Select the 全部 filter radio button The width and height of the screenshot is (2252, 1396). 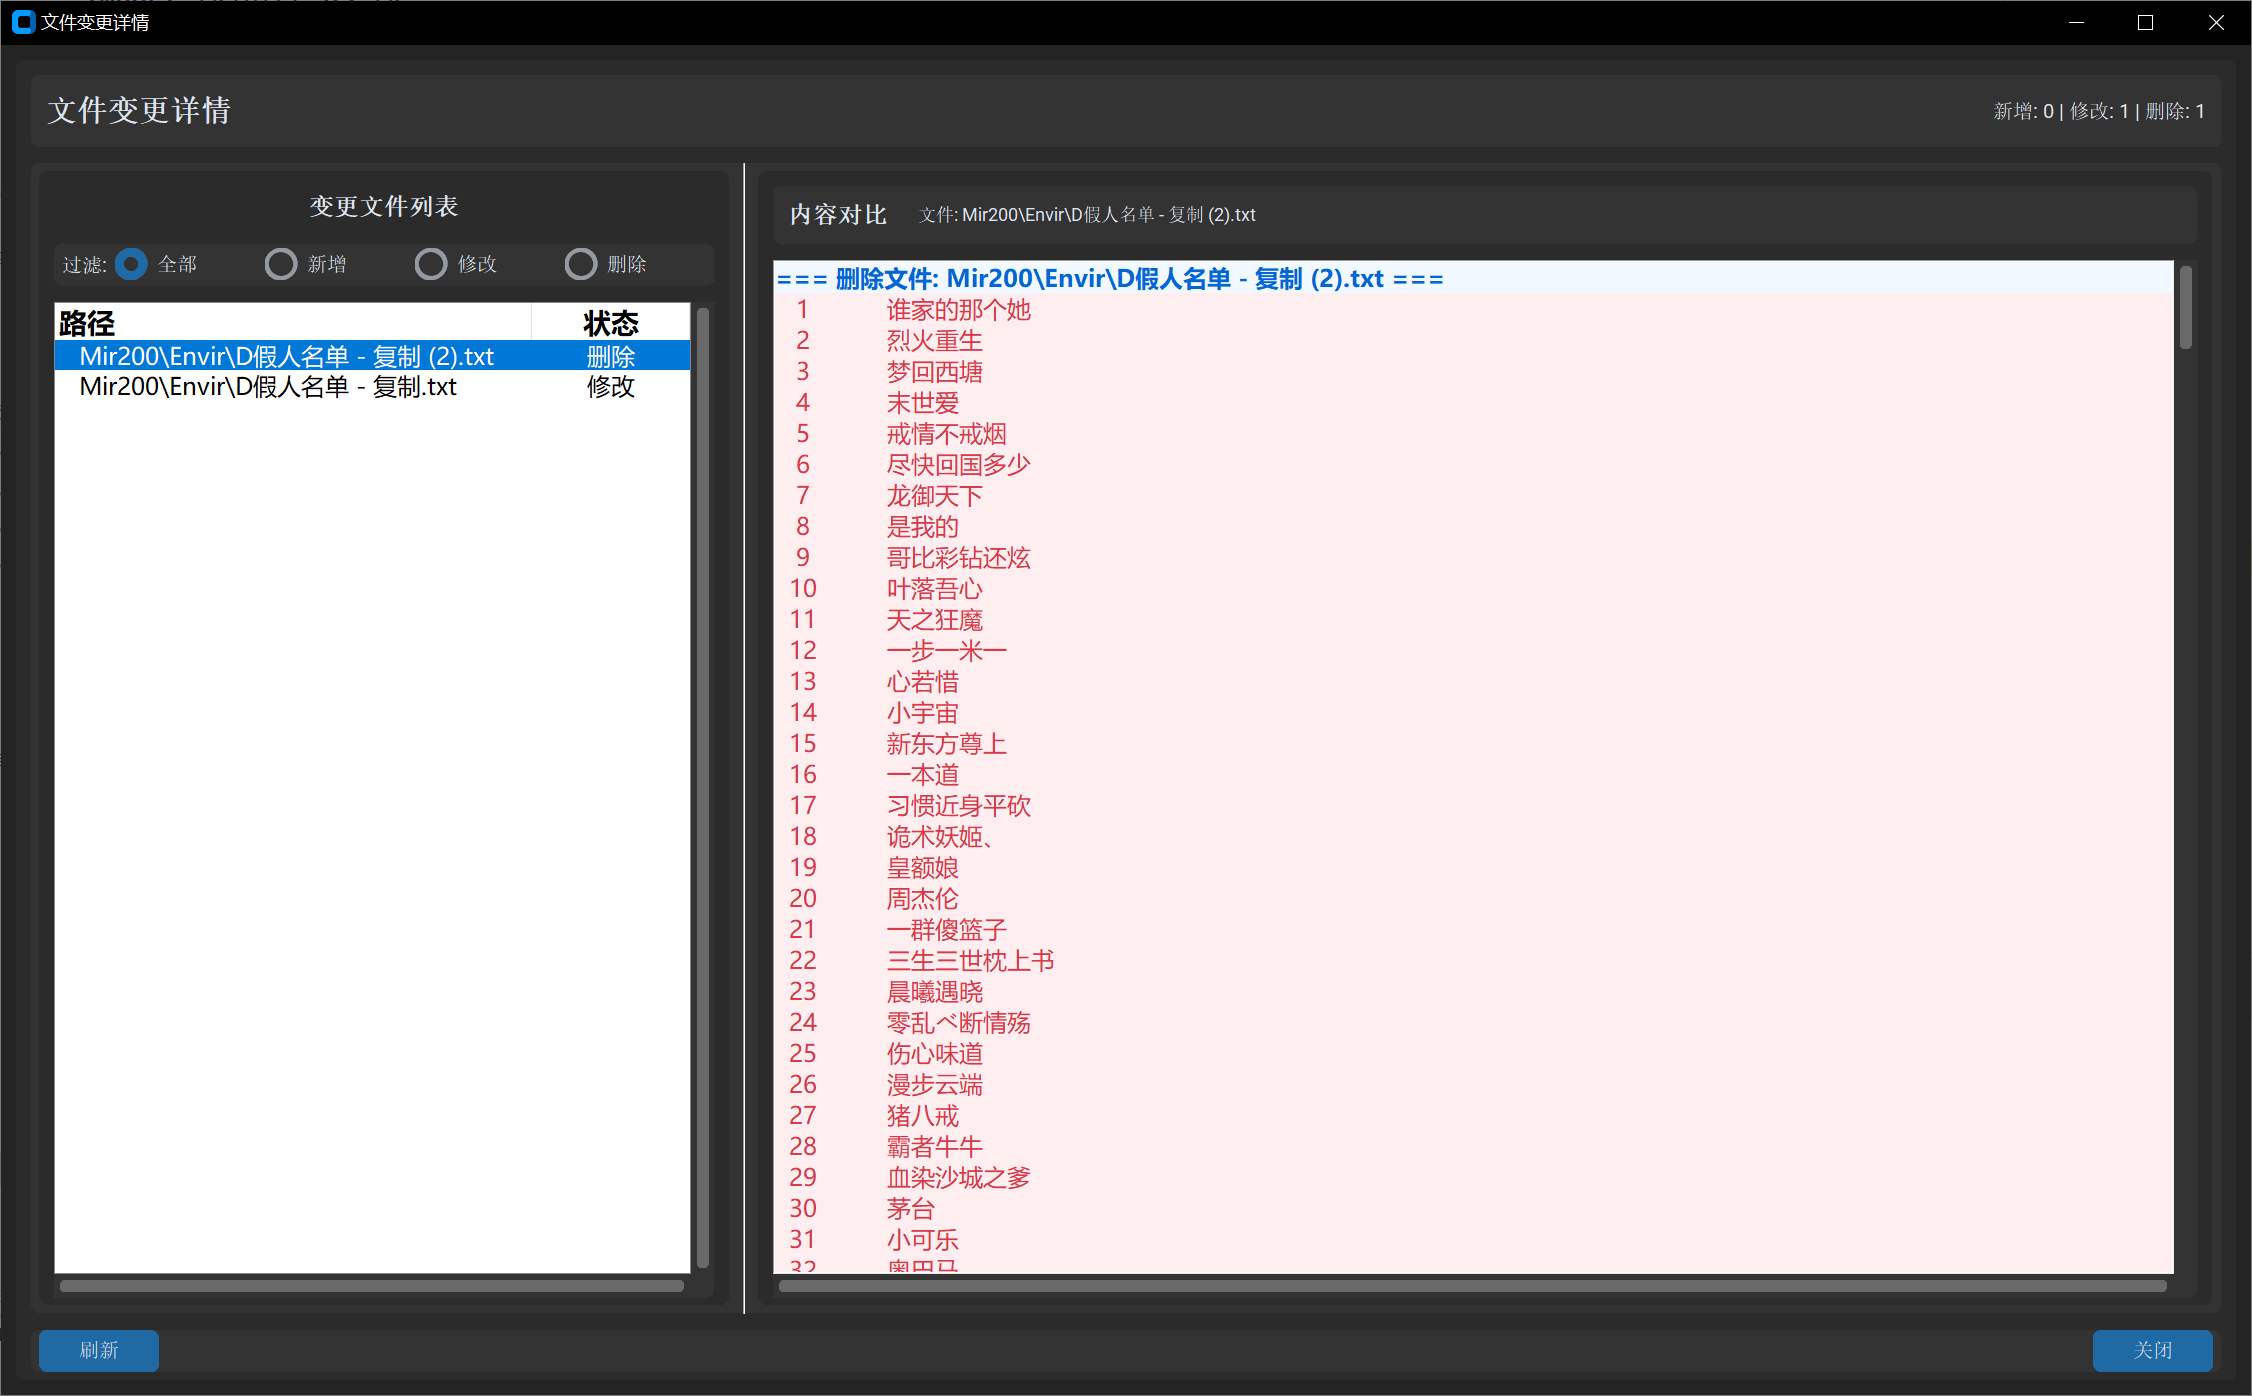tap(131, 264)
